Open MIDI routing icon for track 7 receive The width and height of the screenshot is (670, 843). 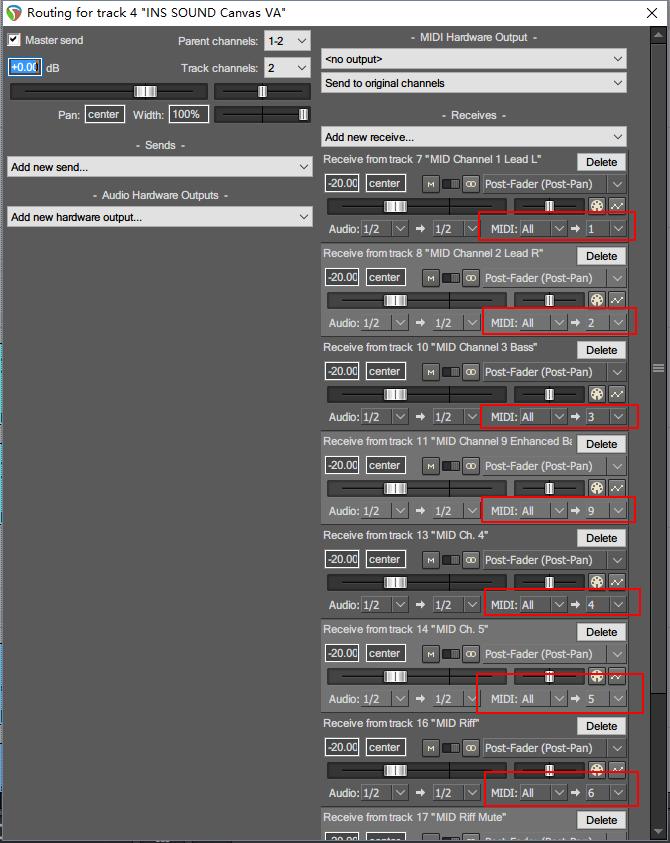click(596, 206)
